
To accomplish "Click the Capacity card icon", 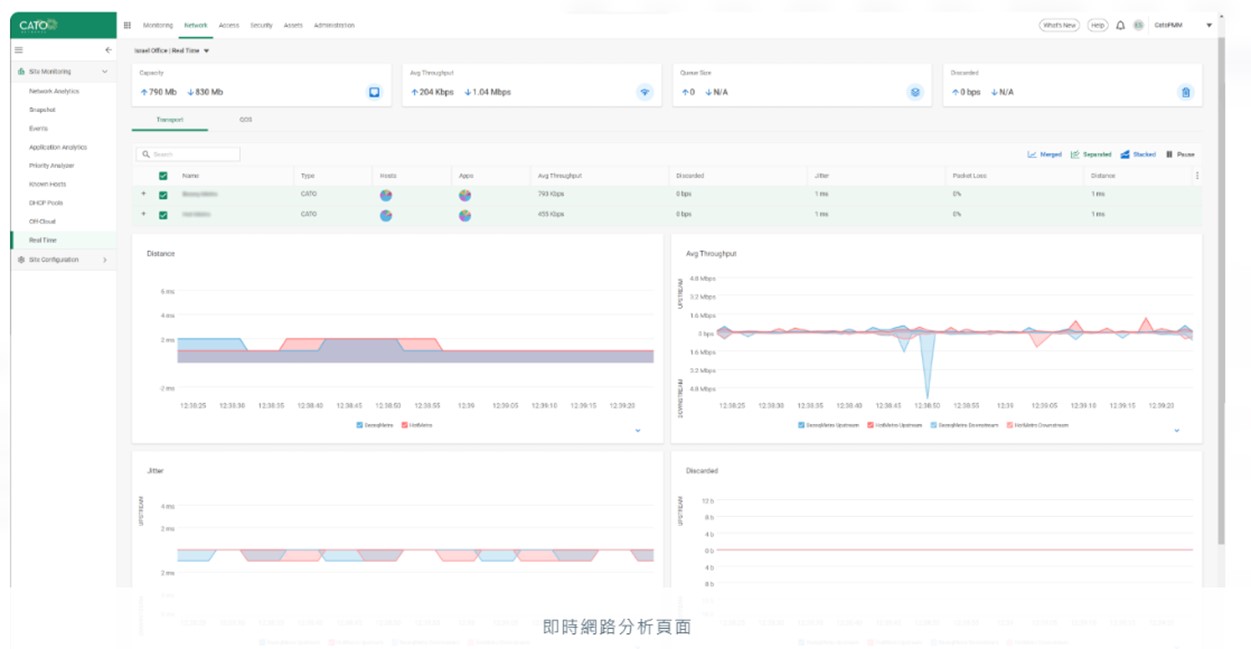I will pos(375,92).
